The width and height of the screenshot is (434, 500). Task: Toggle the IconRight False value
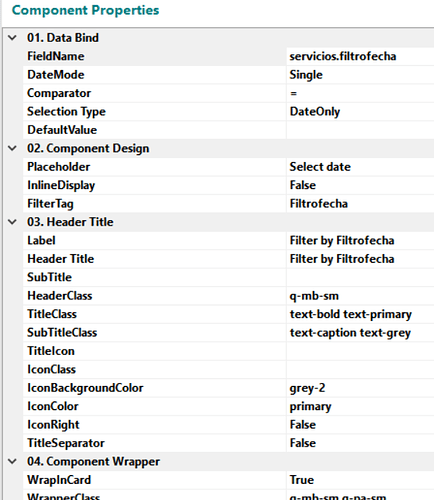tap(360, 425)
